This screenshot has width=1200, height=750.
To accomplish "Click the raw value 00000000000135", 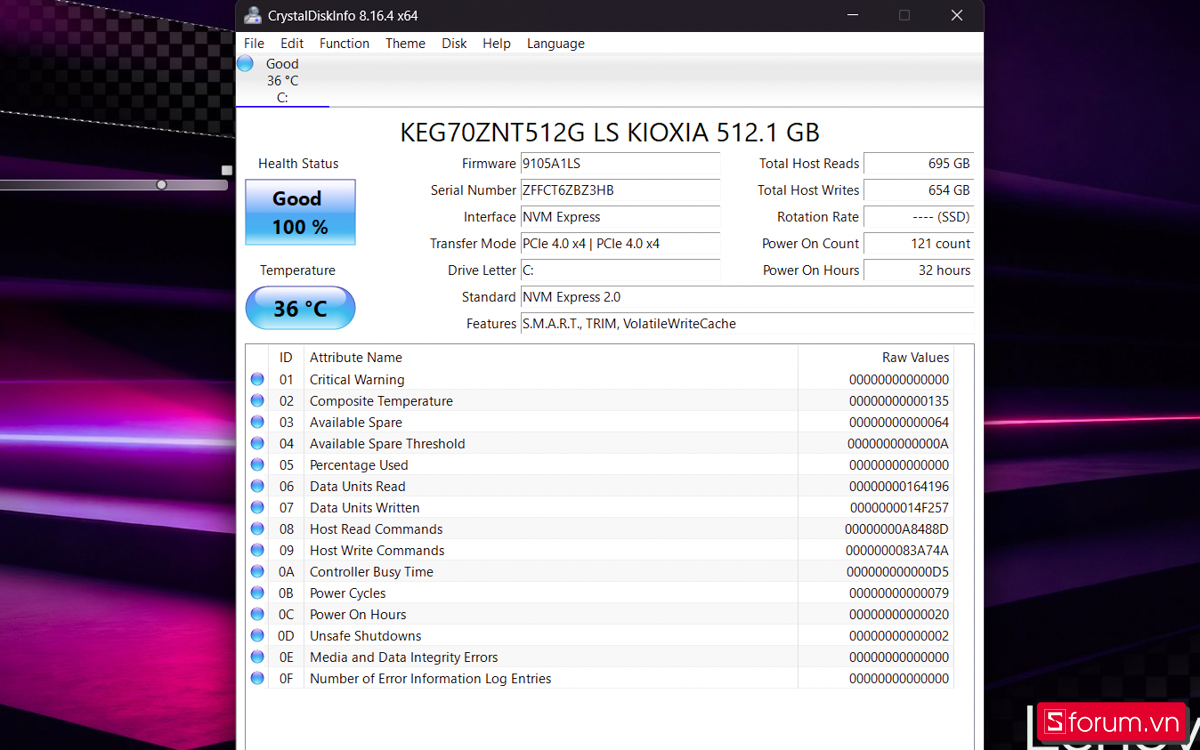I will click(899, 401).
